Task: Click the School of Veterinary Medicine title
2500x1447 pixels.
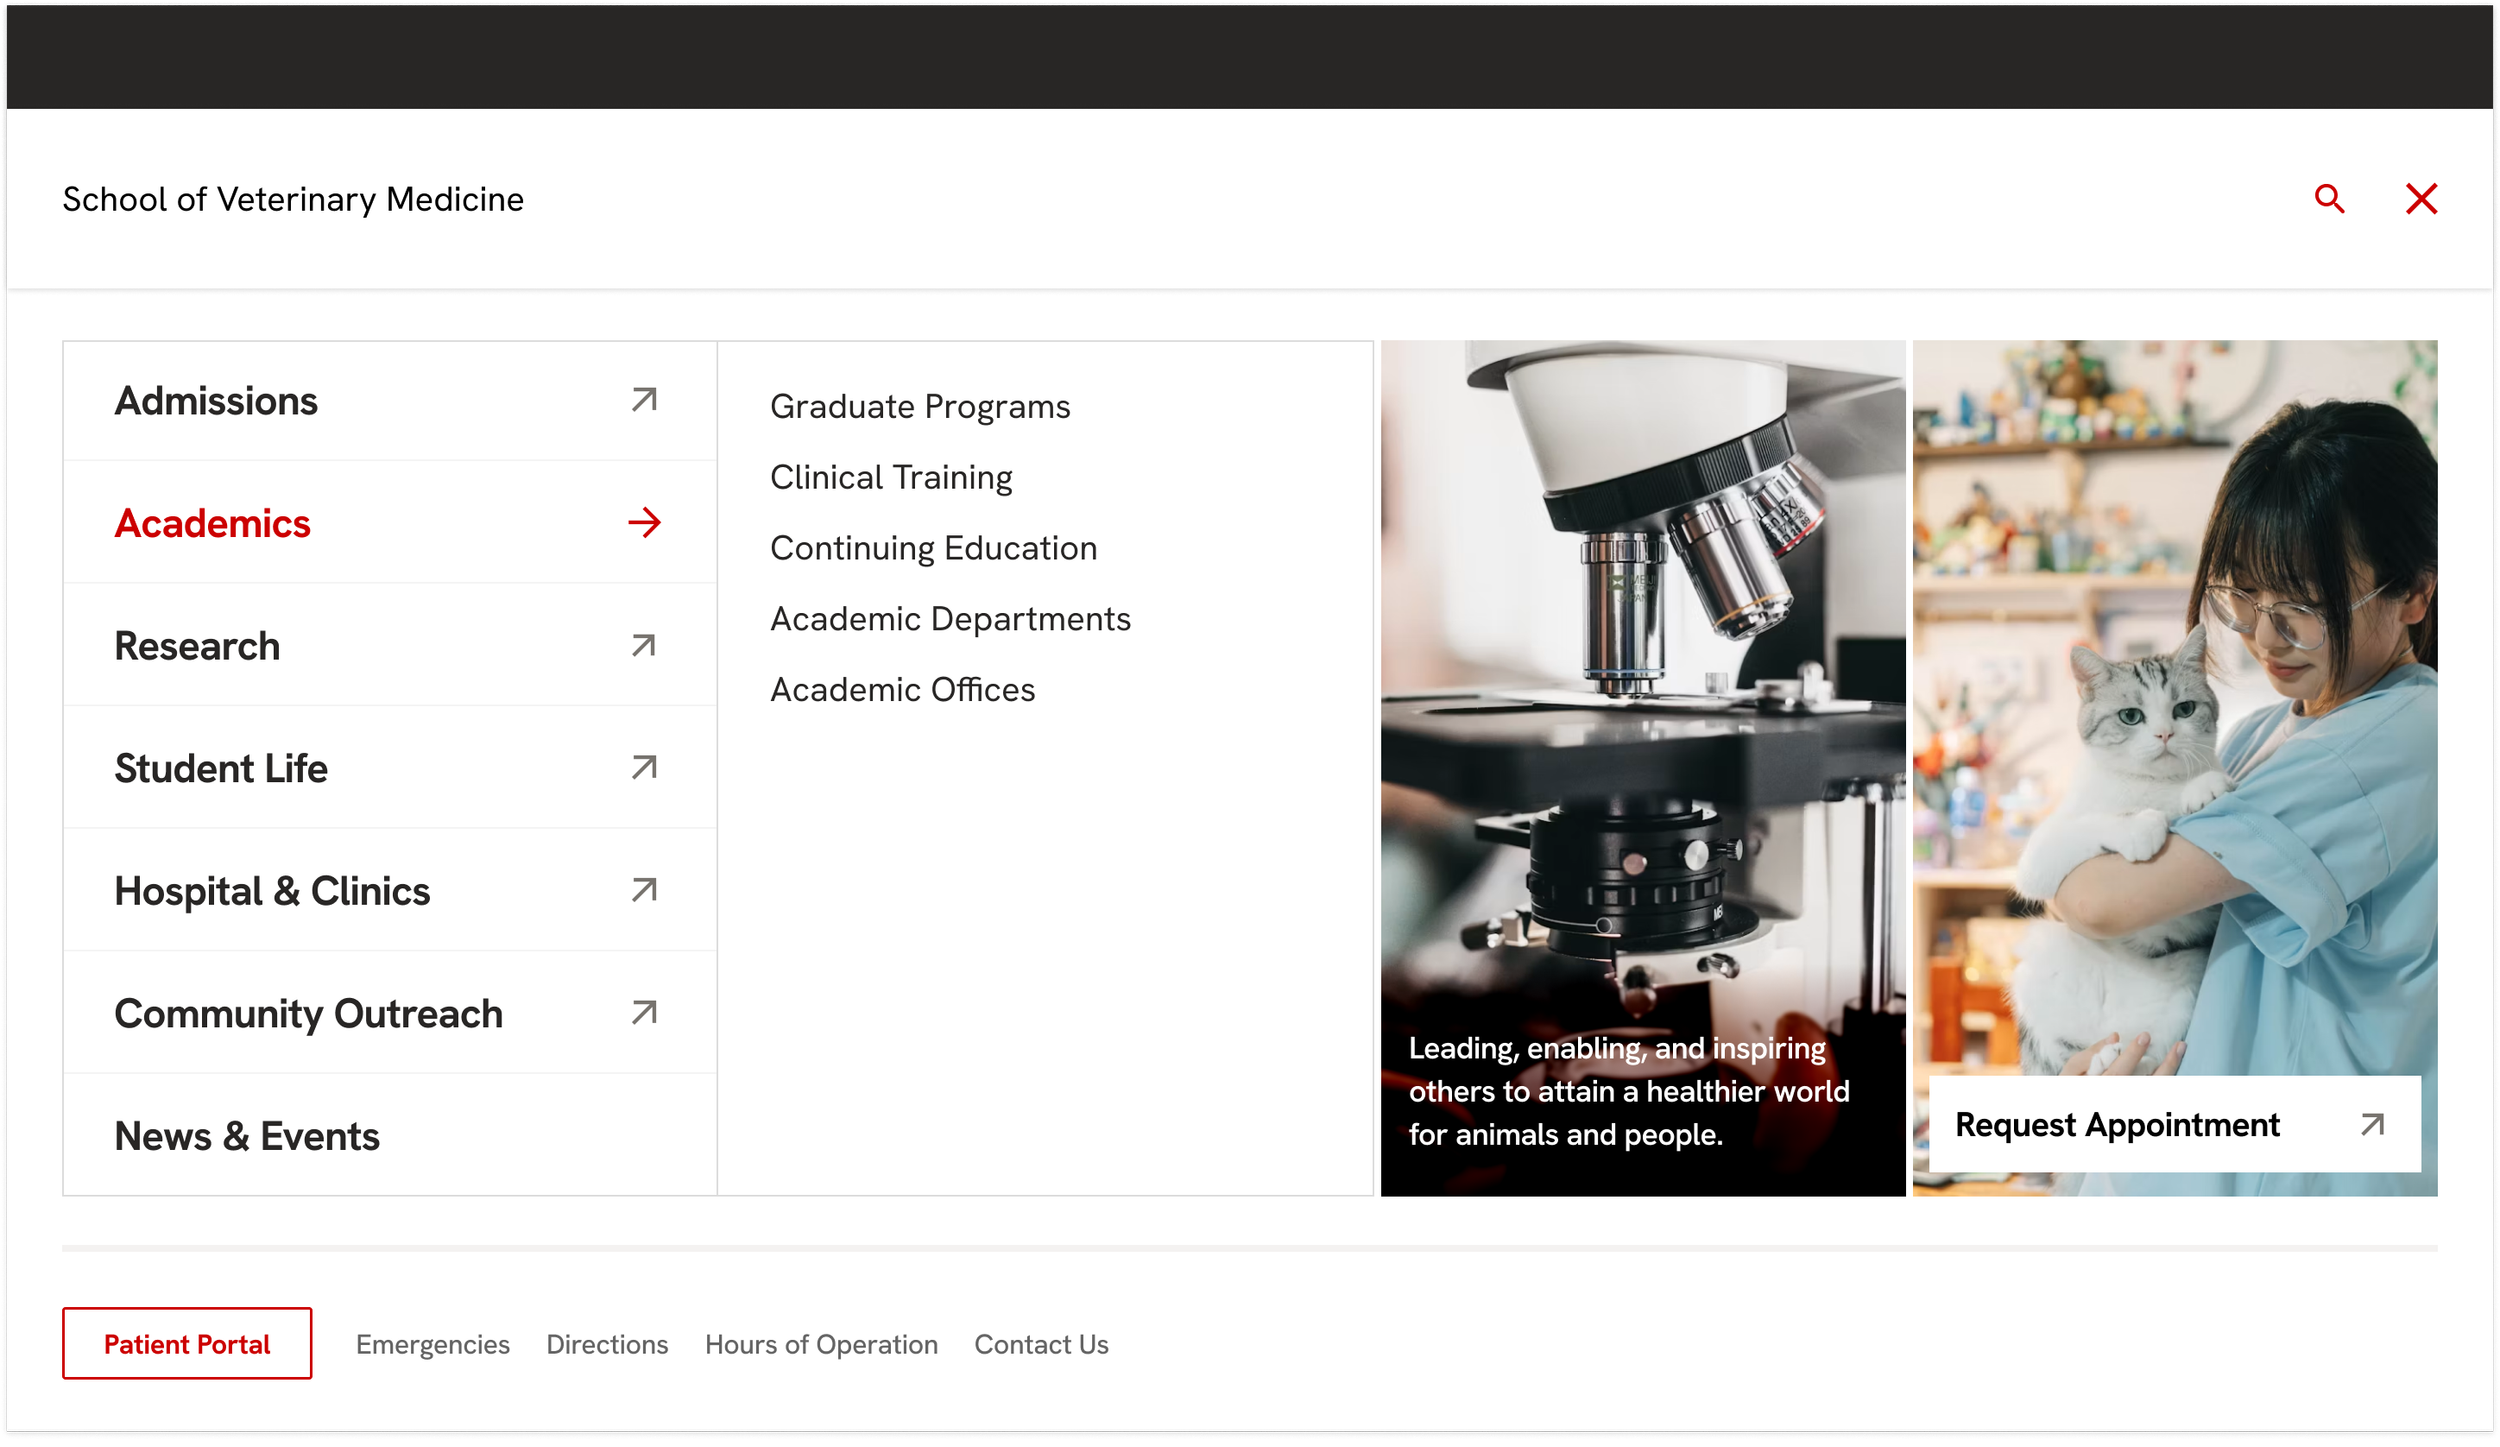Action: pos(293,199)
